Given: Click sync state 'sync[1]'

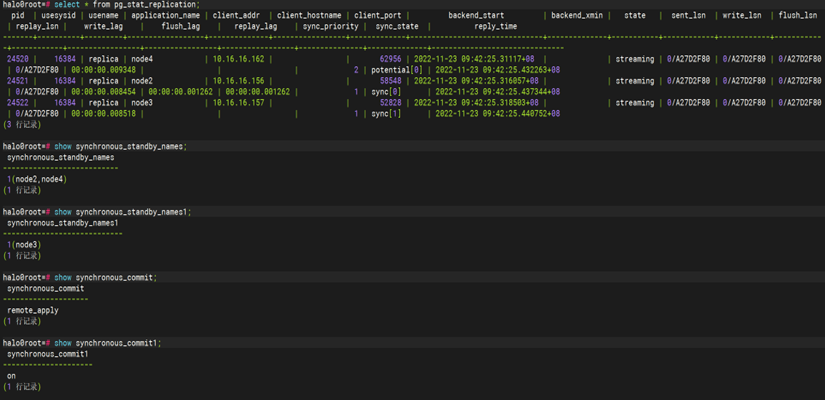Looking at the screenshot, I should (386, 113).
